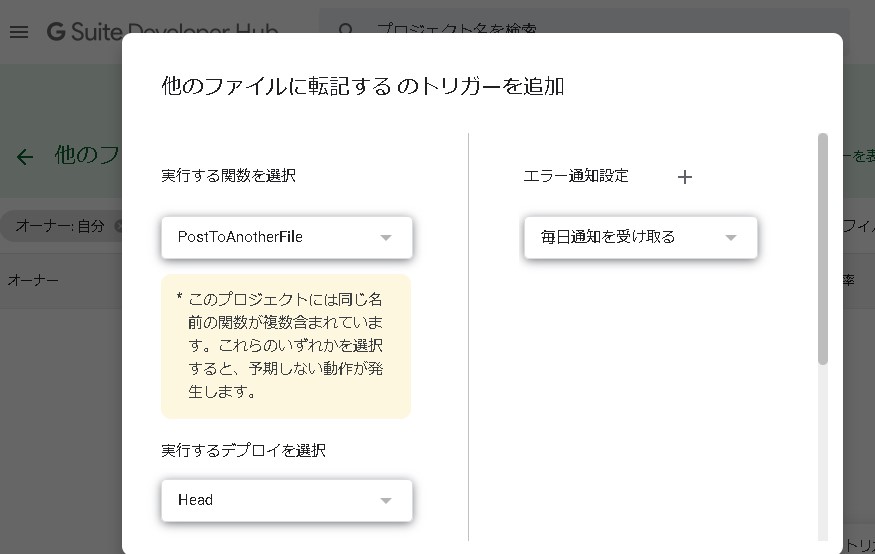This screenshot has height=554, width=875.
Task: Remove the オーナー: 自分 filter chip
Action: pos(118,226)
